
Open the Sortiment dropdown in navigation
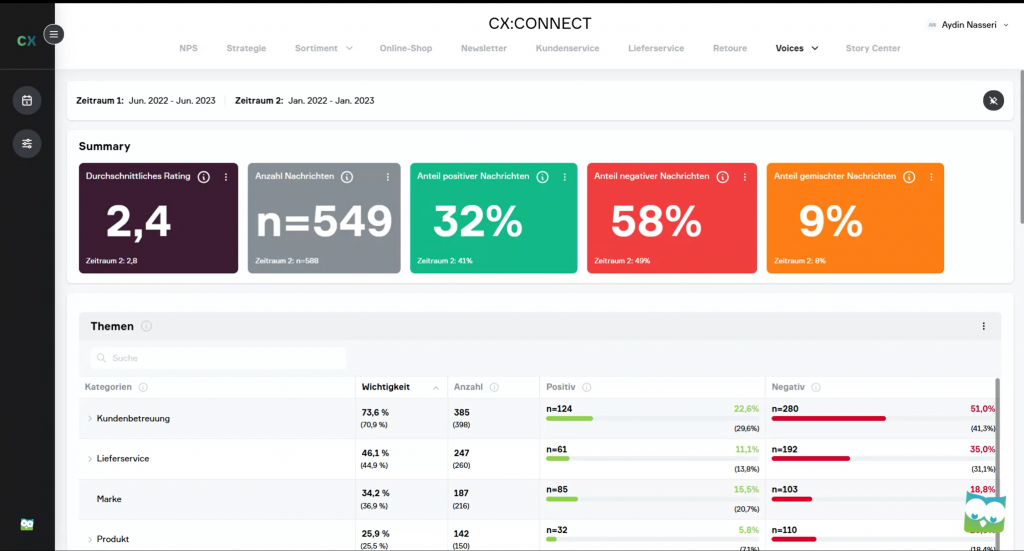tap(323, 48)
